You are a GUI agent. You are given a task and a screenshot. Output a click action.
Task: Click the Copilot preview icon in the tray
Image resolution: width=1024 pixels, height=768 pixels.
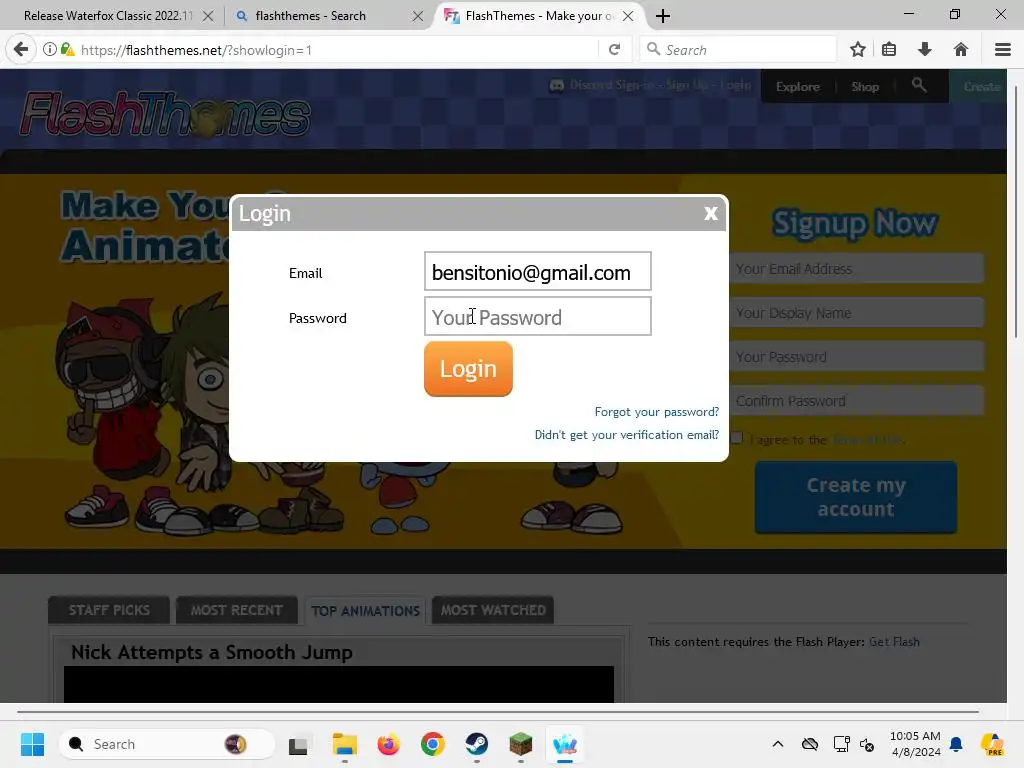pyautogui.click(x=992, y=744)
